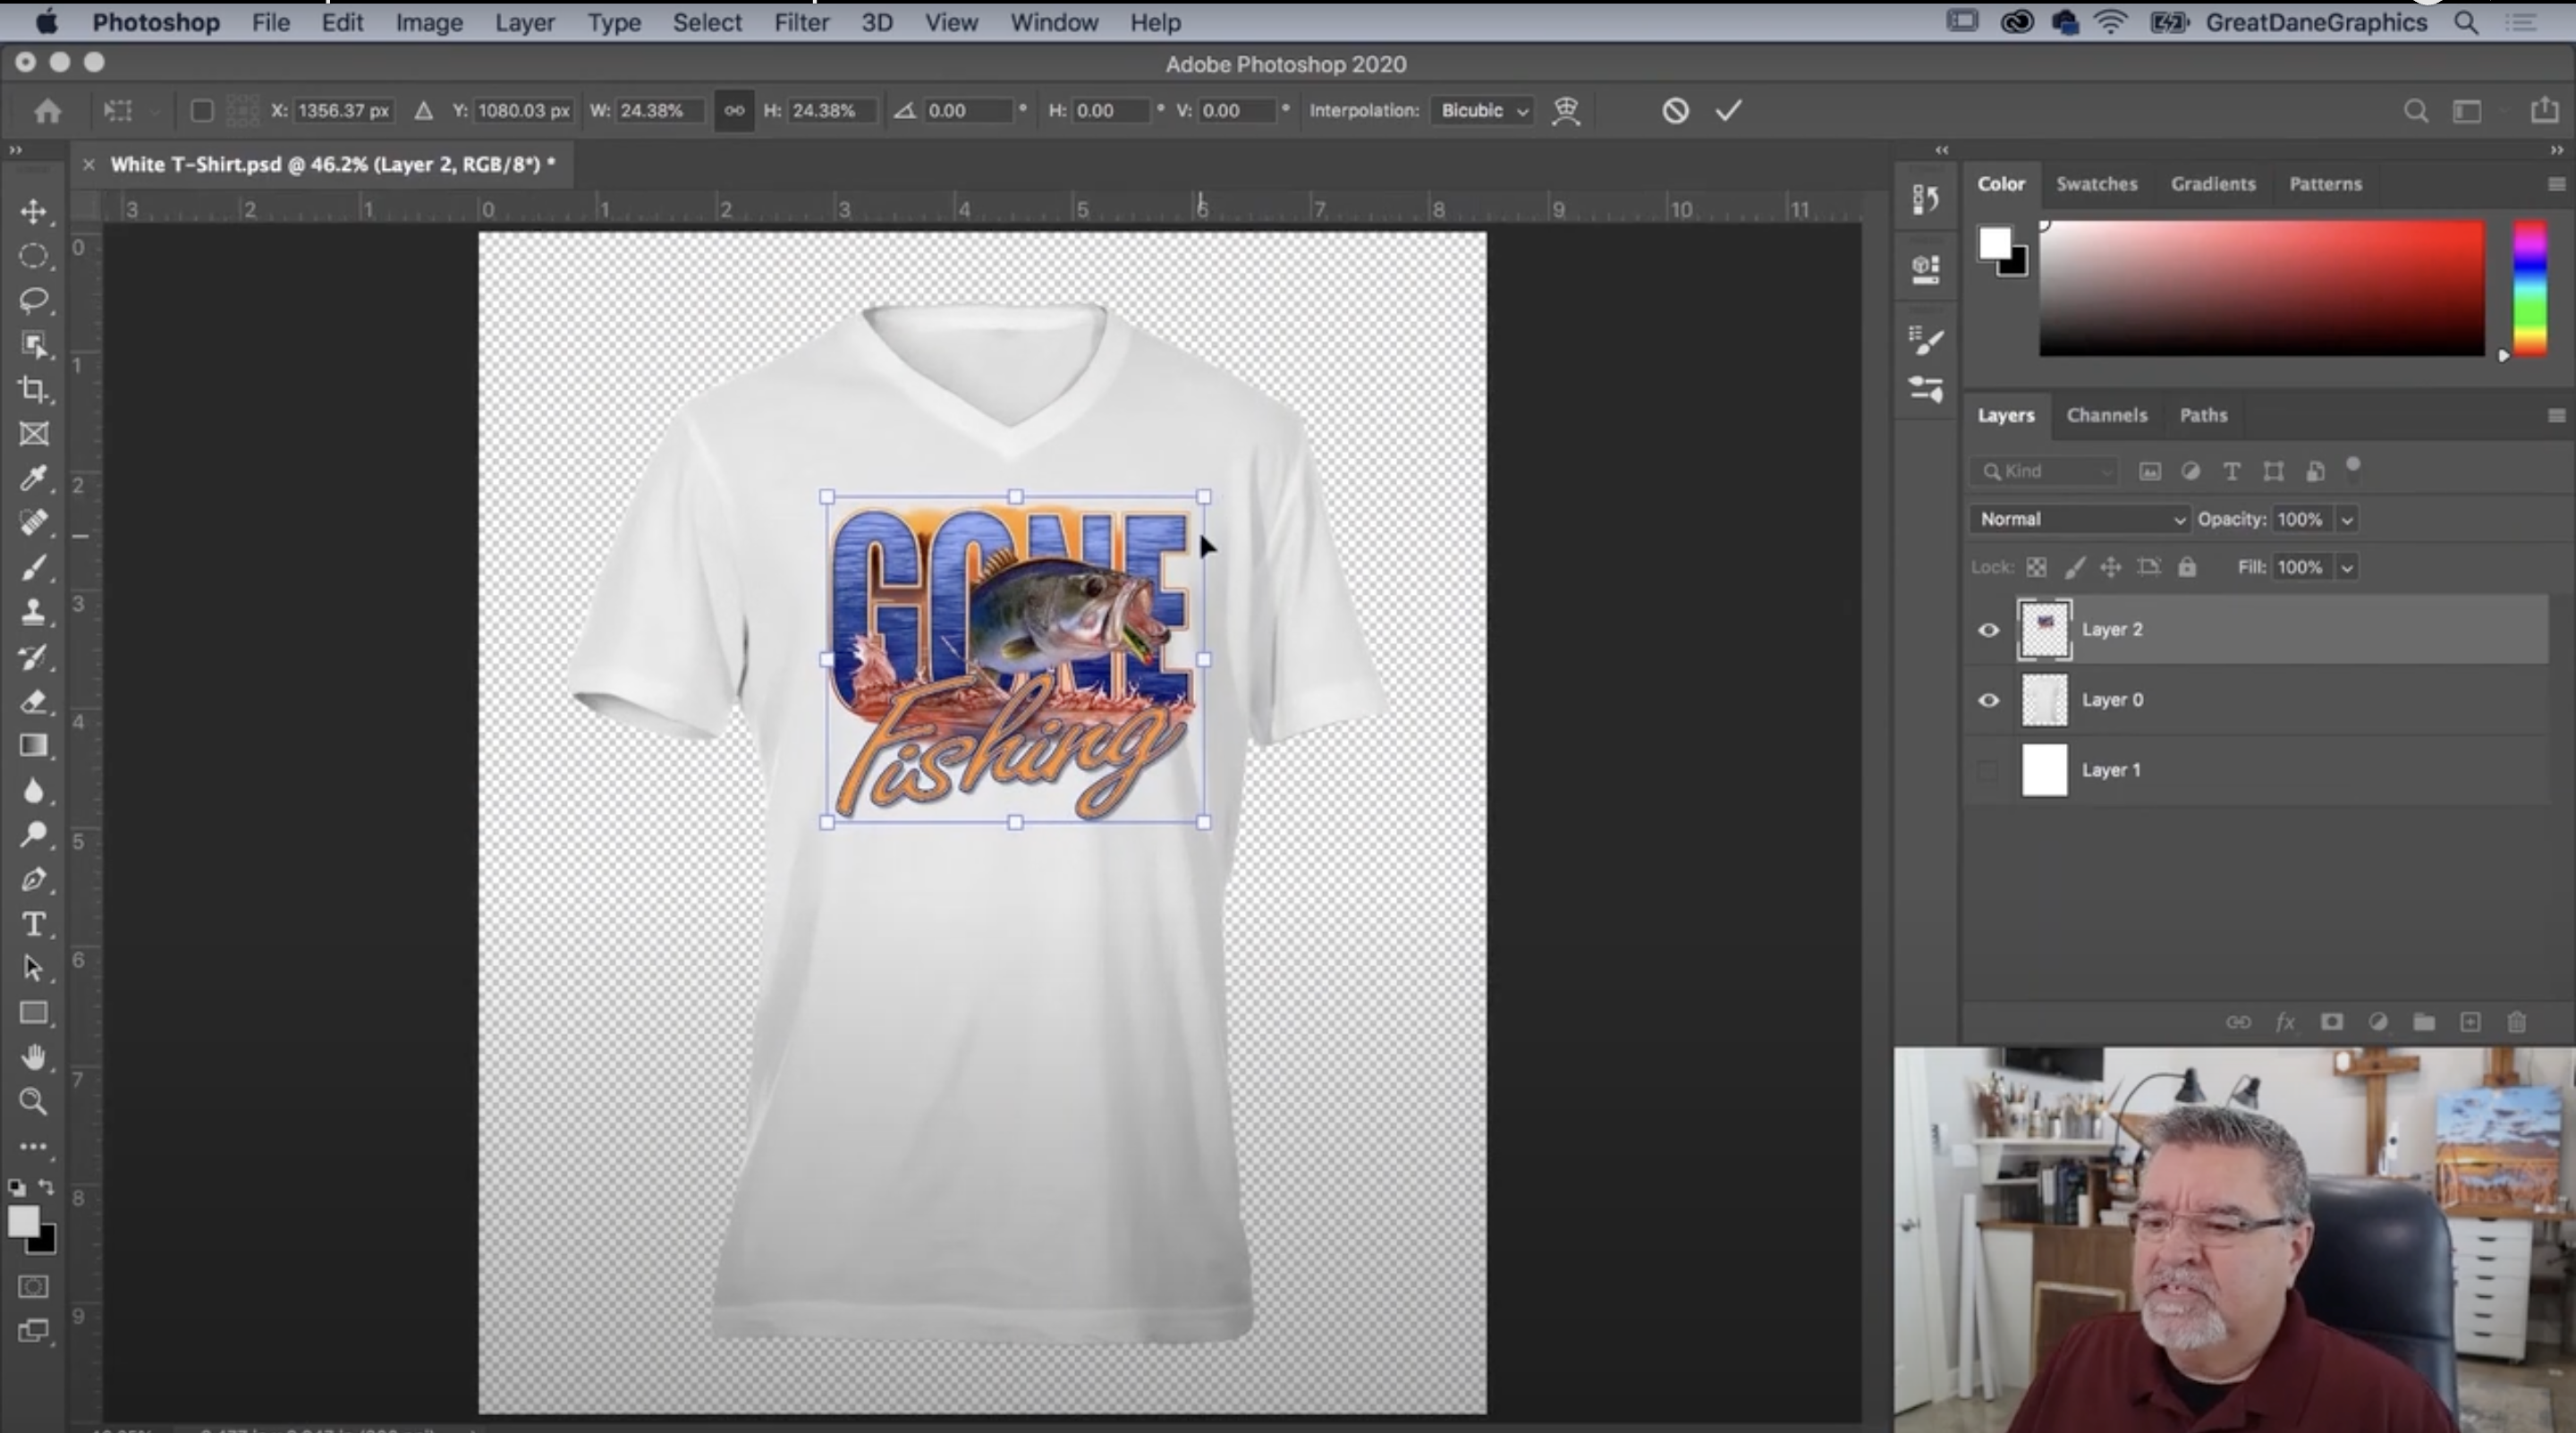The image size is (2576, 1433).
Task: Cancel the transform operation
Action: [1674, 110]
